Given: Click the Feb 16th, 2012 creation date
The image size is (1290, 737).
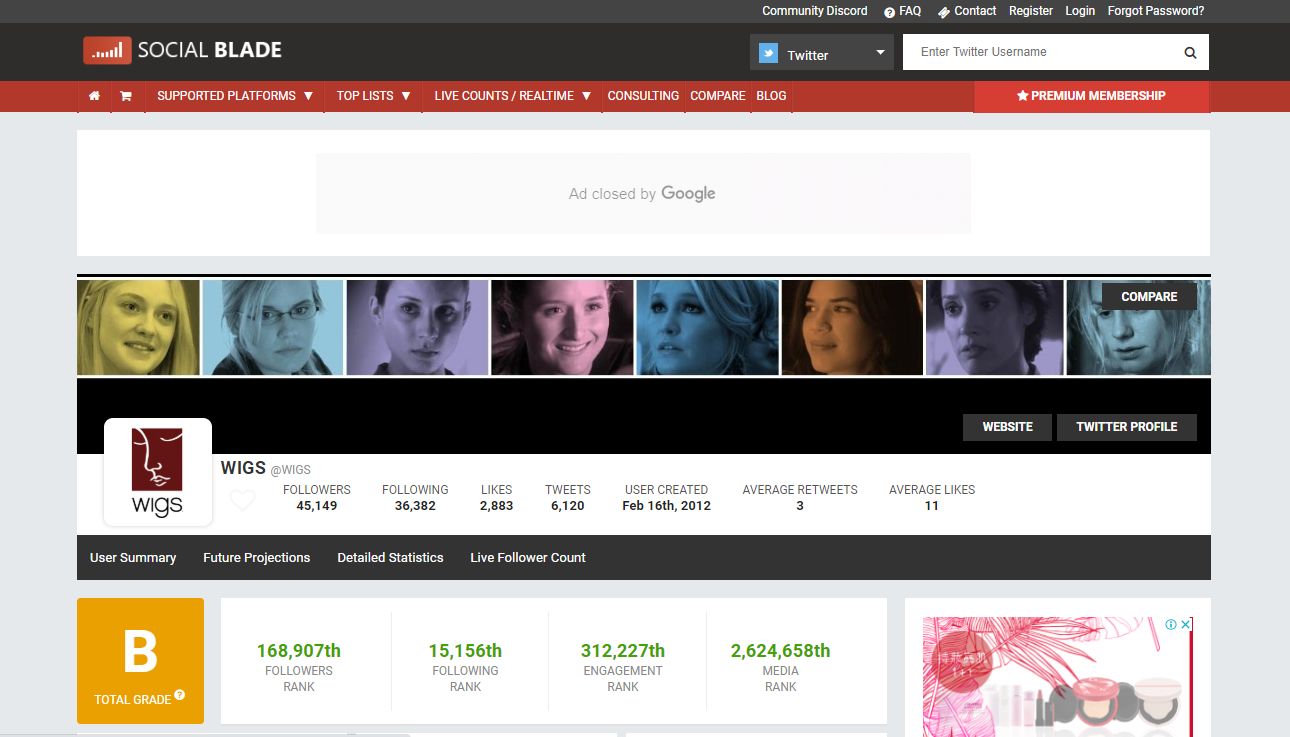Looking at the screenshot, I should pyautogui.click(x=666, y=506).
